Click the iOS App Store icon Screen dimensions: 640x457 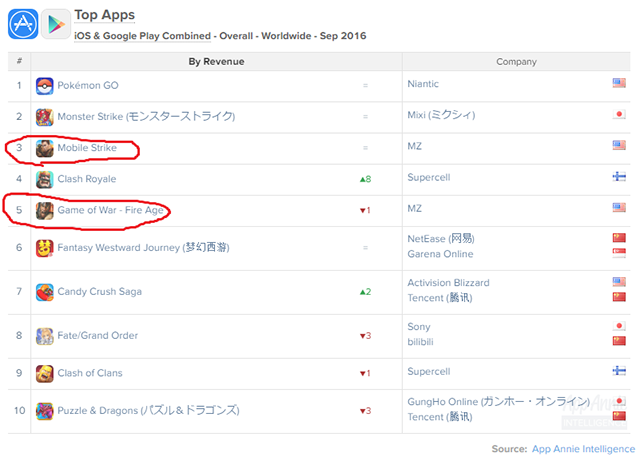(23, 24)
